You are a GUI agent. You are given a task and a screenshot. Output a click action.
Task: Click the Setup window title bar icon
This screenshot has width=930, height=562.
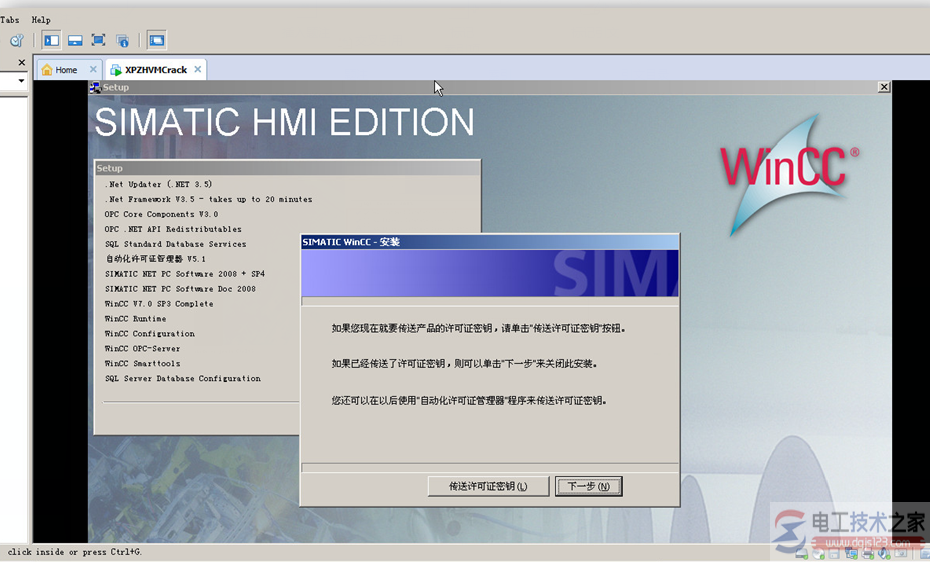(x=95, y=88)
